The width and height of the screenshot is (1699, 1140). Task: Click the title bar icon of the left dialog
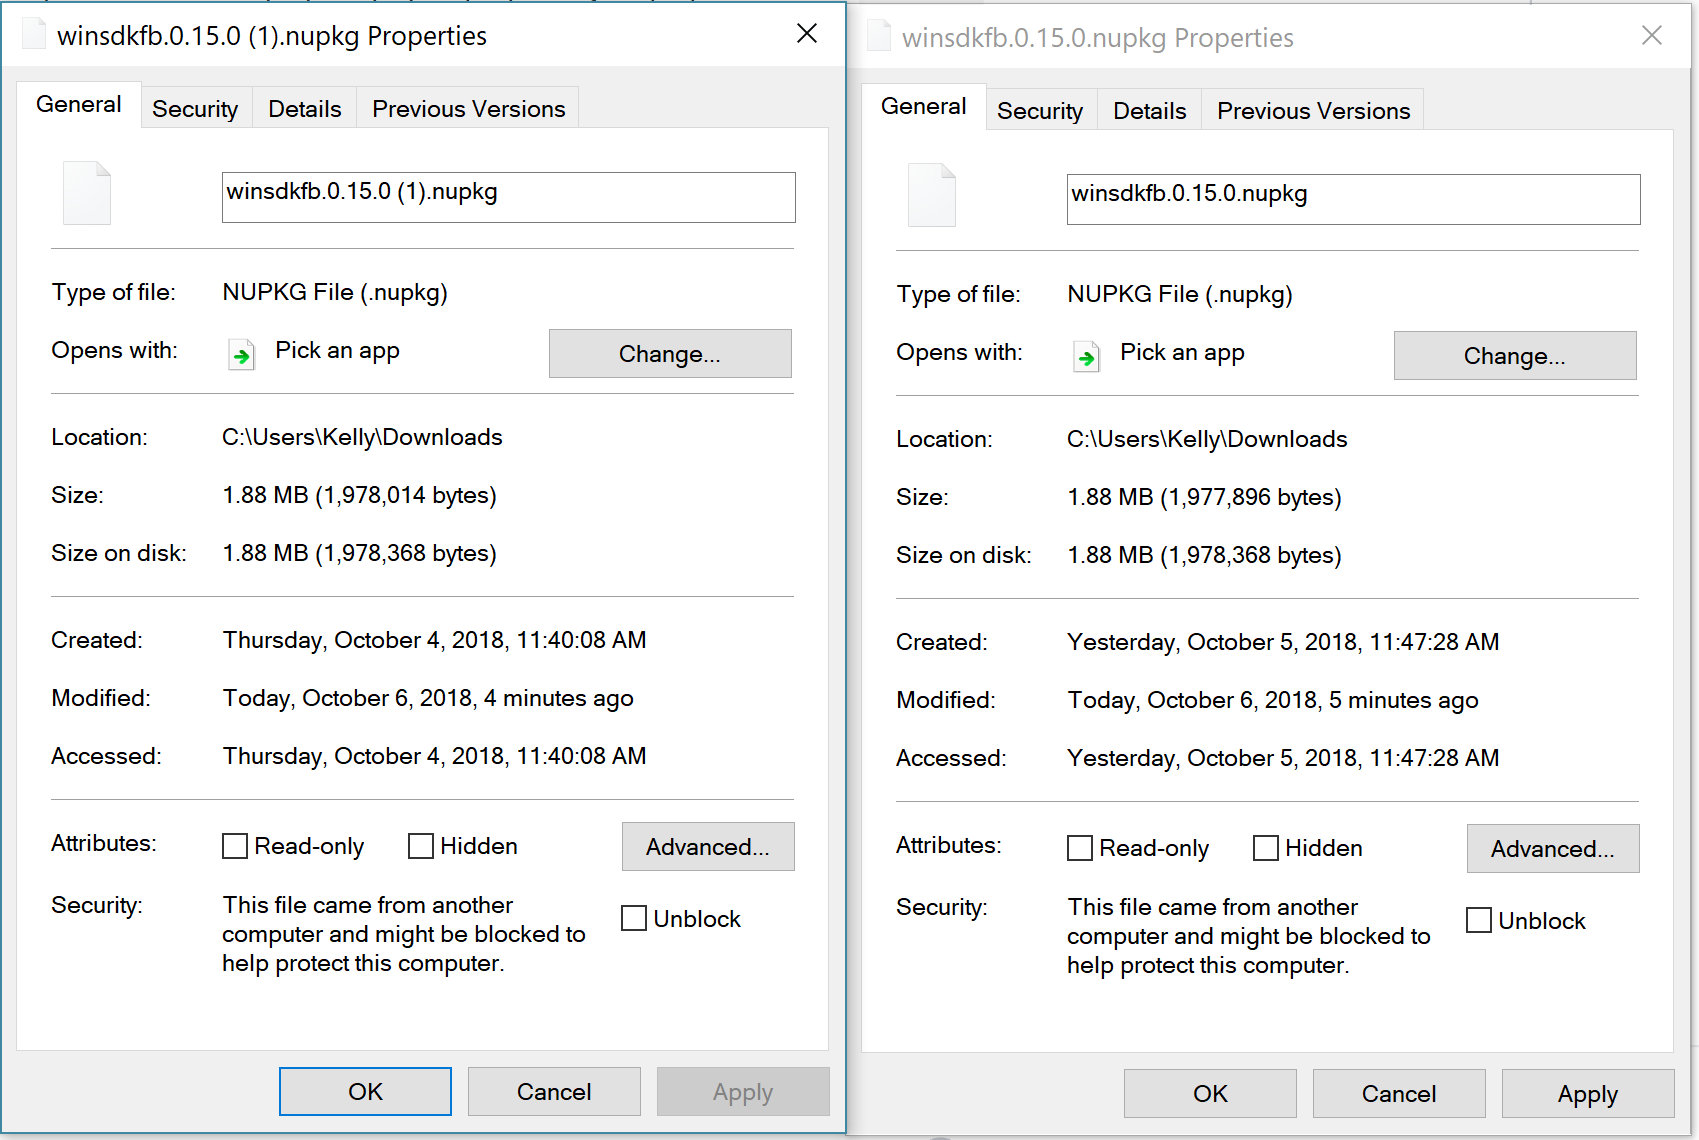point(33,33)
